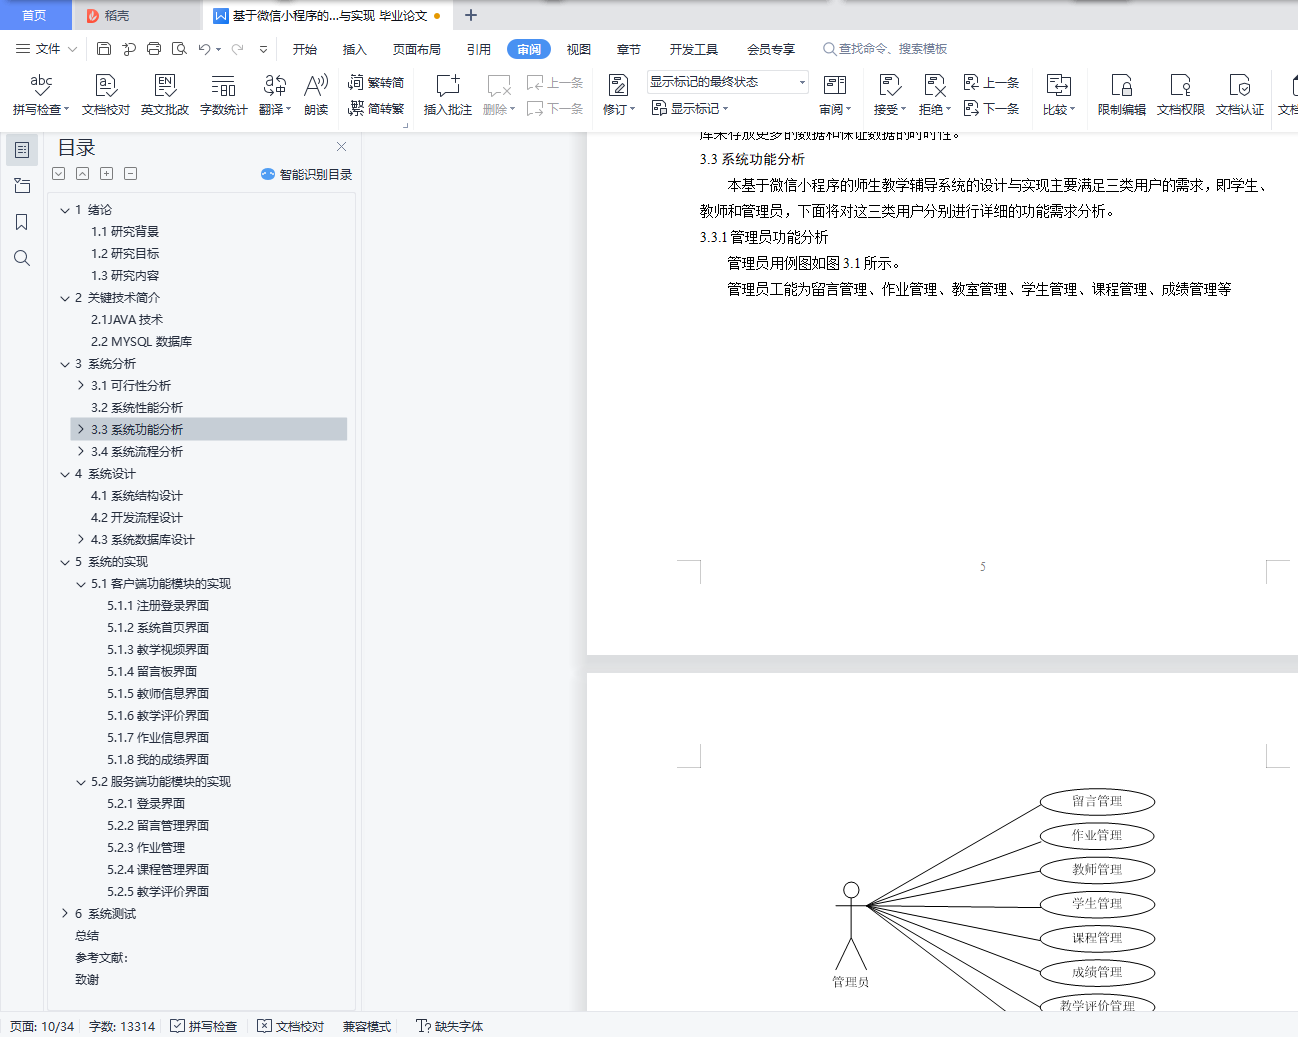Click the print preview icon

(x=179, y=48)
